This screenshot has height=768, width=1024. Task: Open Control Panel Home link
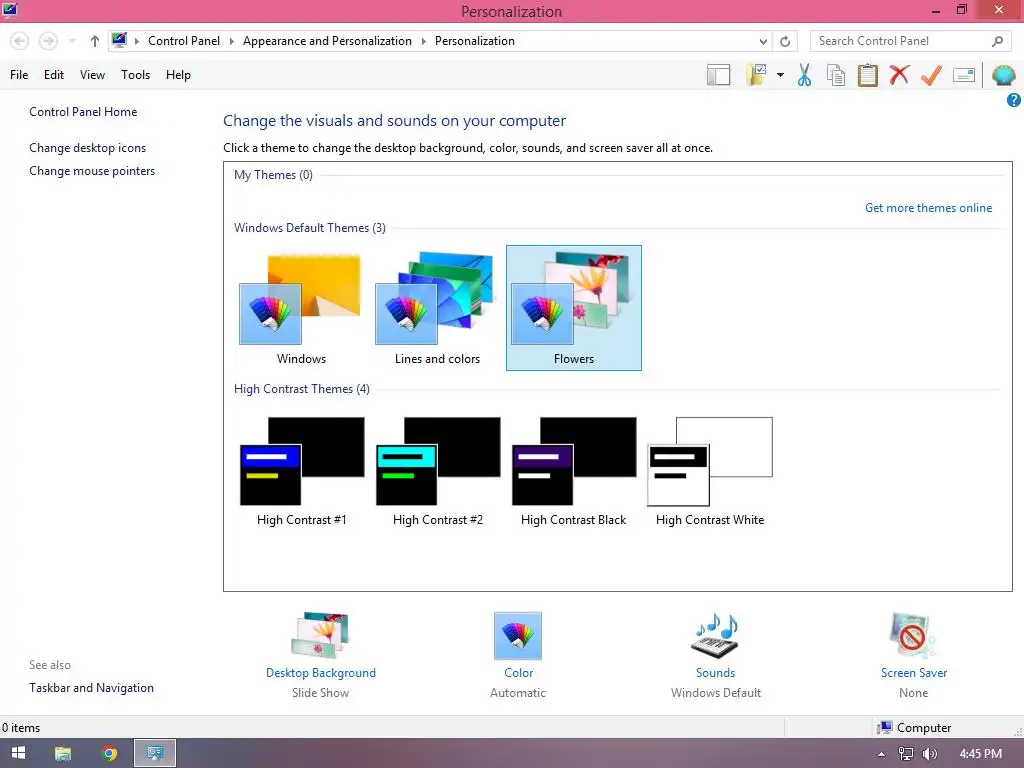coord(83,112)
